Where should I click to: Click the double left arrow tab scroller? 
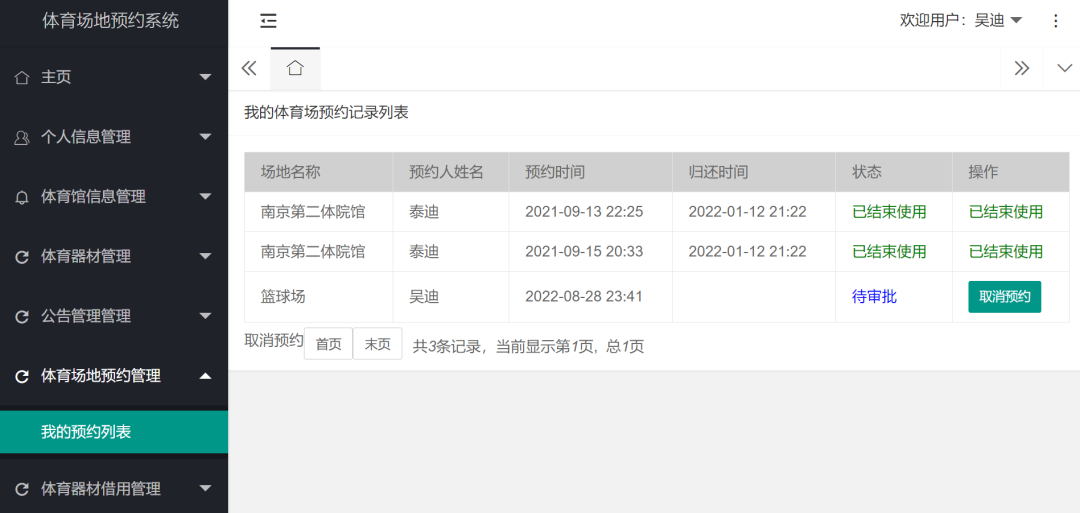pos(249,68)
